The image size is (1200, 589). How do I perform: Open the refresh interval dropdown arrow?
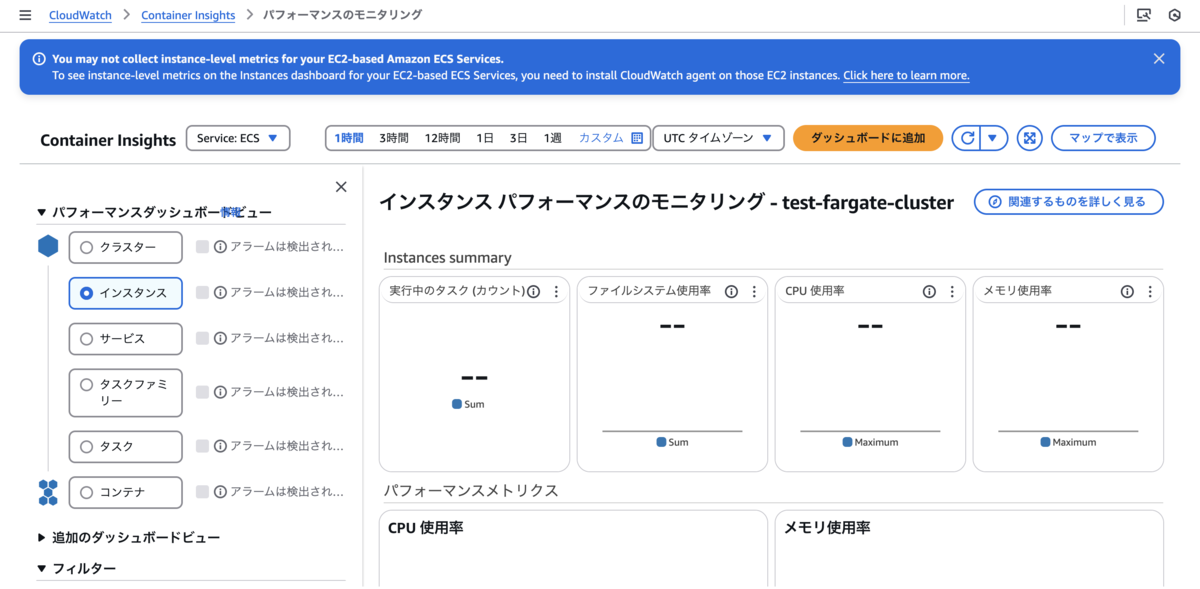[x=993, y=138]
